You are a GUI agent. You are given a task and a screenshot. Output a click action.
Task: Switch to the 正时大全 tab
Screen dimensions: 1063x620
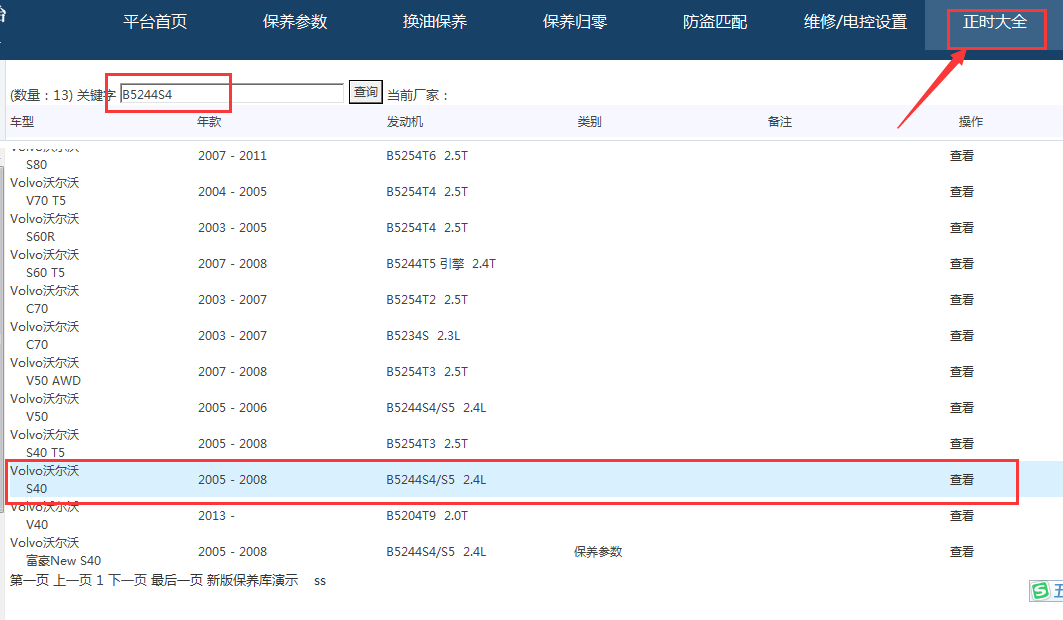(x=995, y=22)
